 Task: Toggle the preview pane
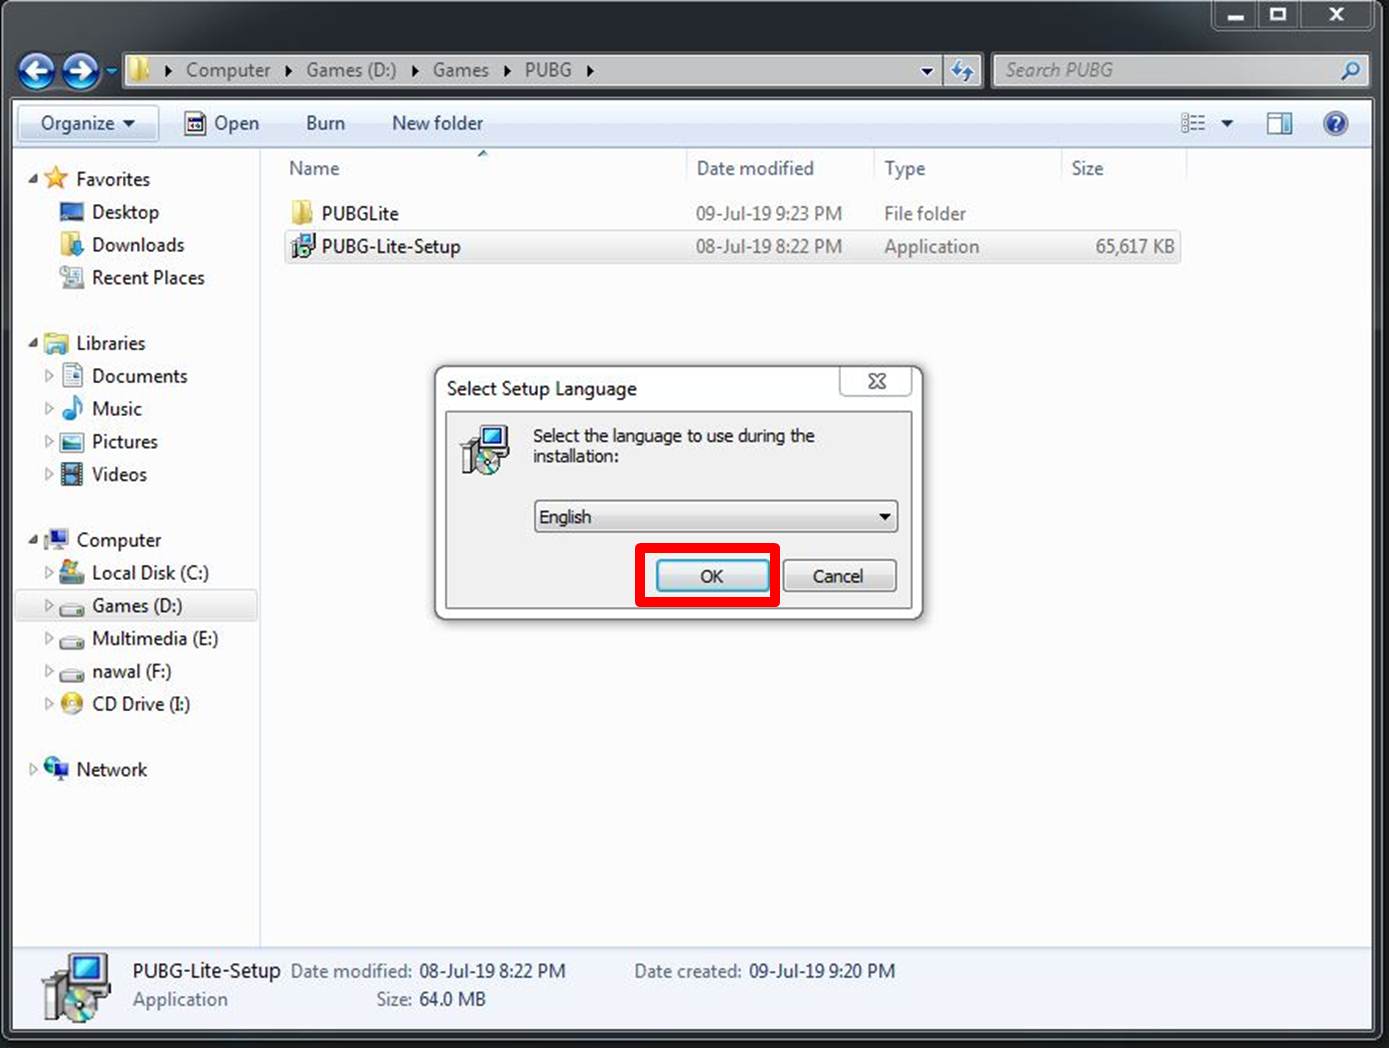(x=1279, y=123)
